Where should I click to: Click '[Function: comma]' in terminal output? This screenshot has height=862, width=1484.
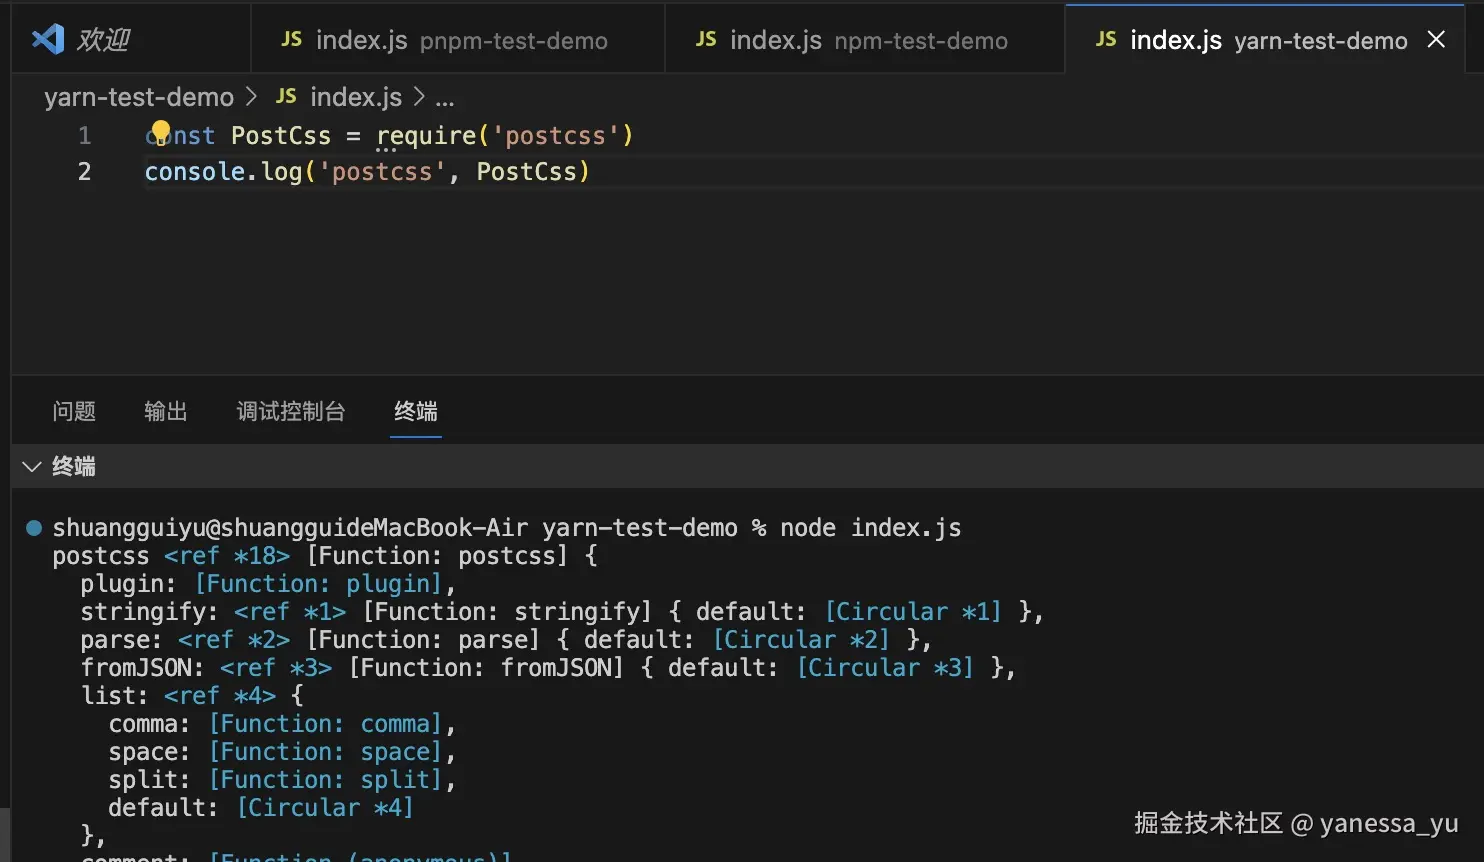pyautogui.click(x=325, y=724)
